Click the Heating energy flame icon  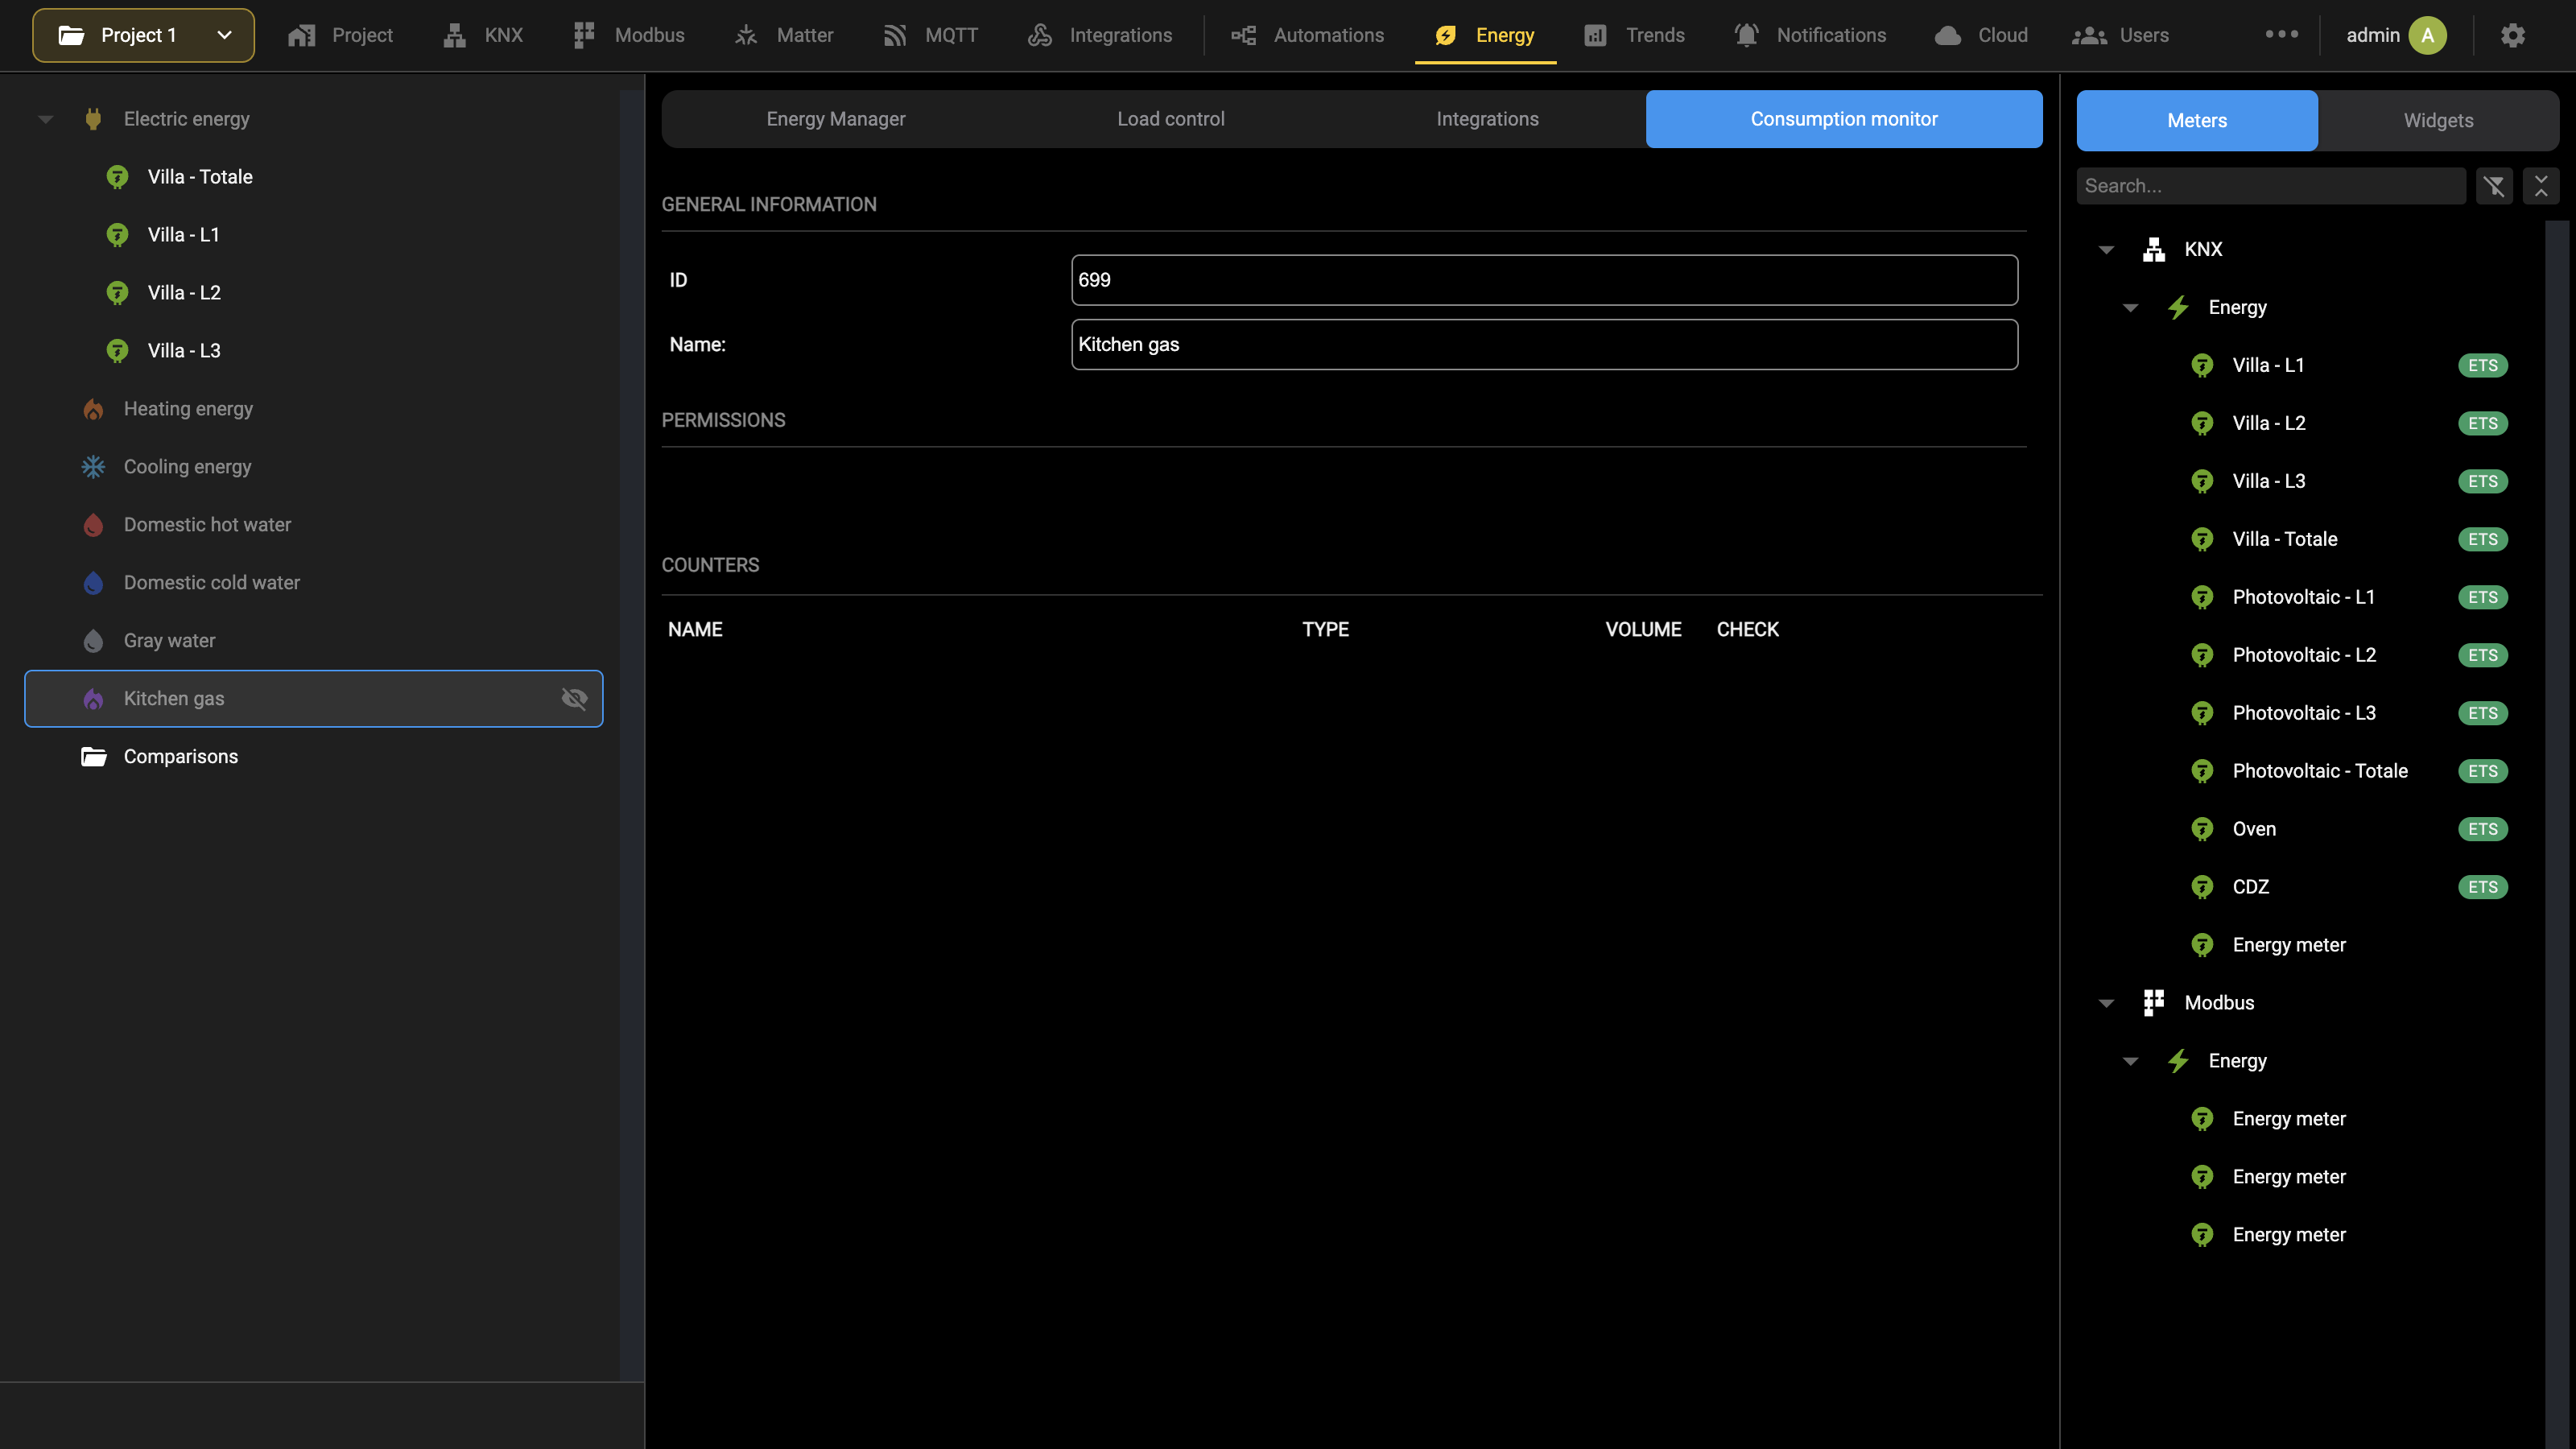coord(93,409)
